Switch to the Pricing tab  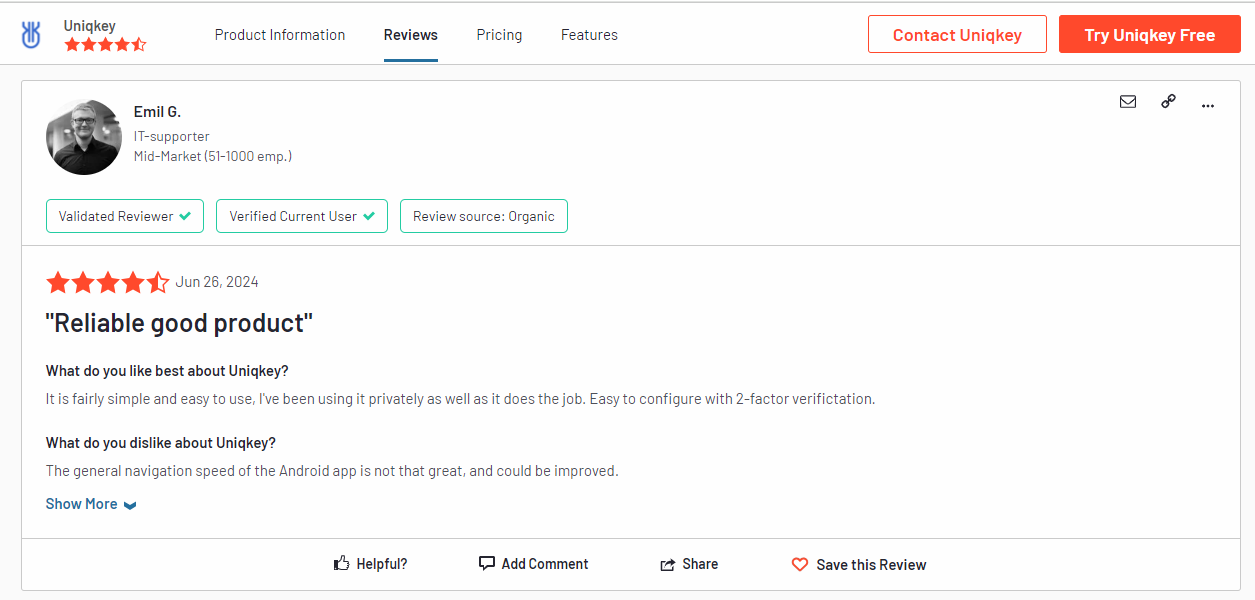click(x=499, y=34)
